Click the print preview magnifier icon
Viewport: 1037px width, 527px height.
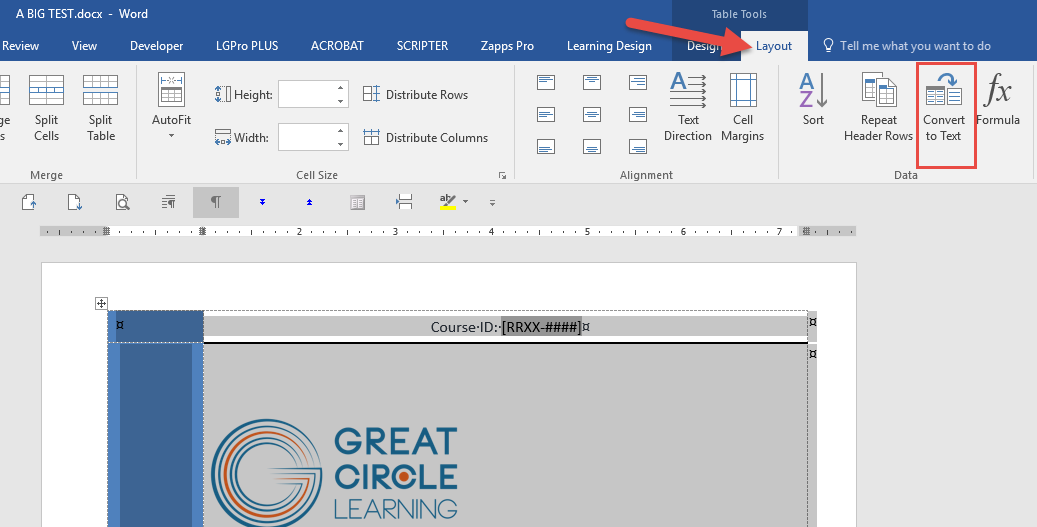click(x=122, y=202)
